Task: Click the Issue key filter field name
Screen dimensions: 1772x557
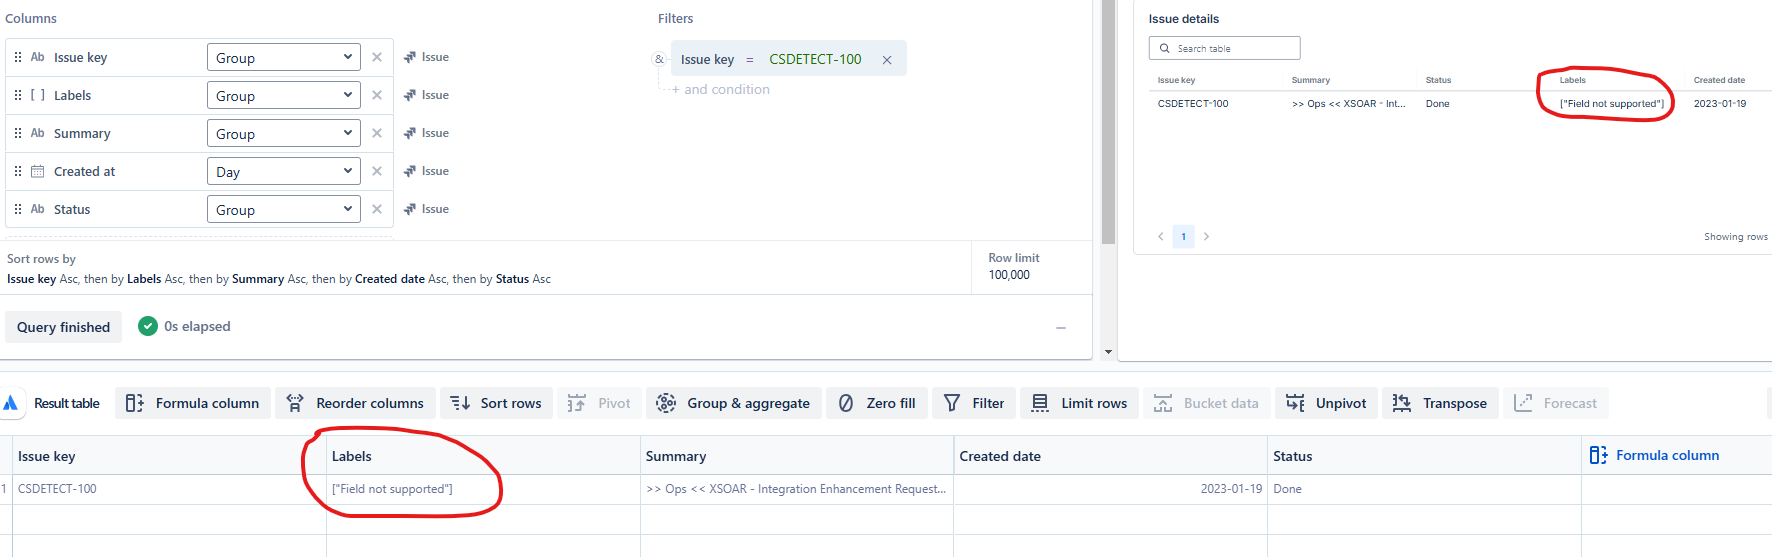Action: 707,59
